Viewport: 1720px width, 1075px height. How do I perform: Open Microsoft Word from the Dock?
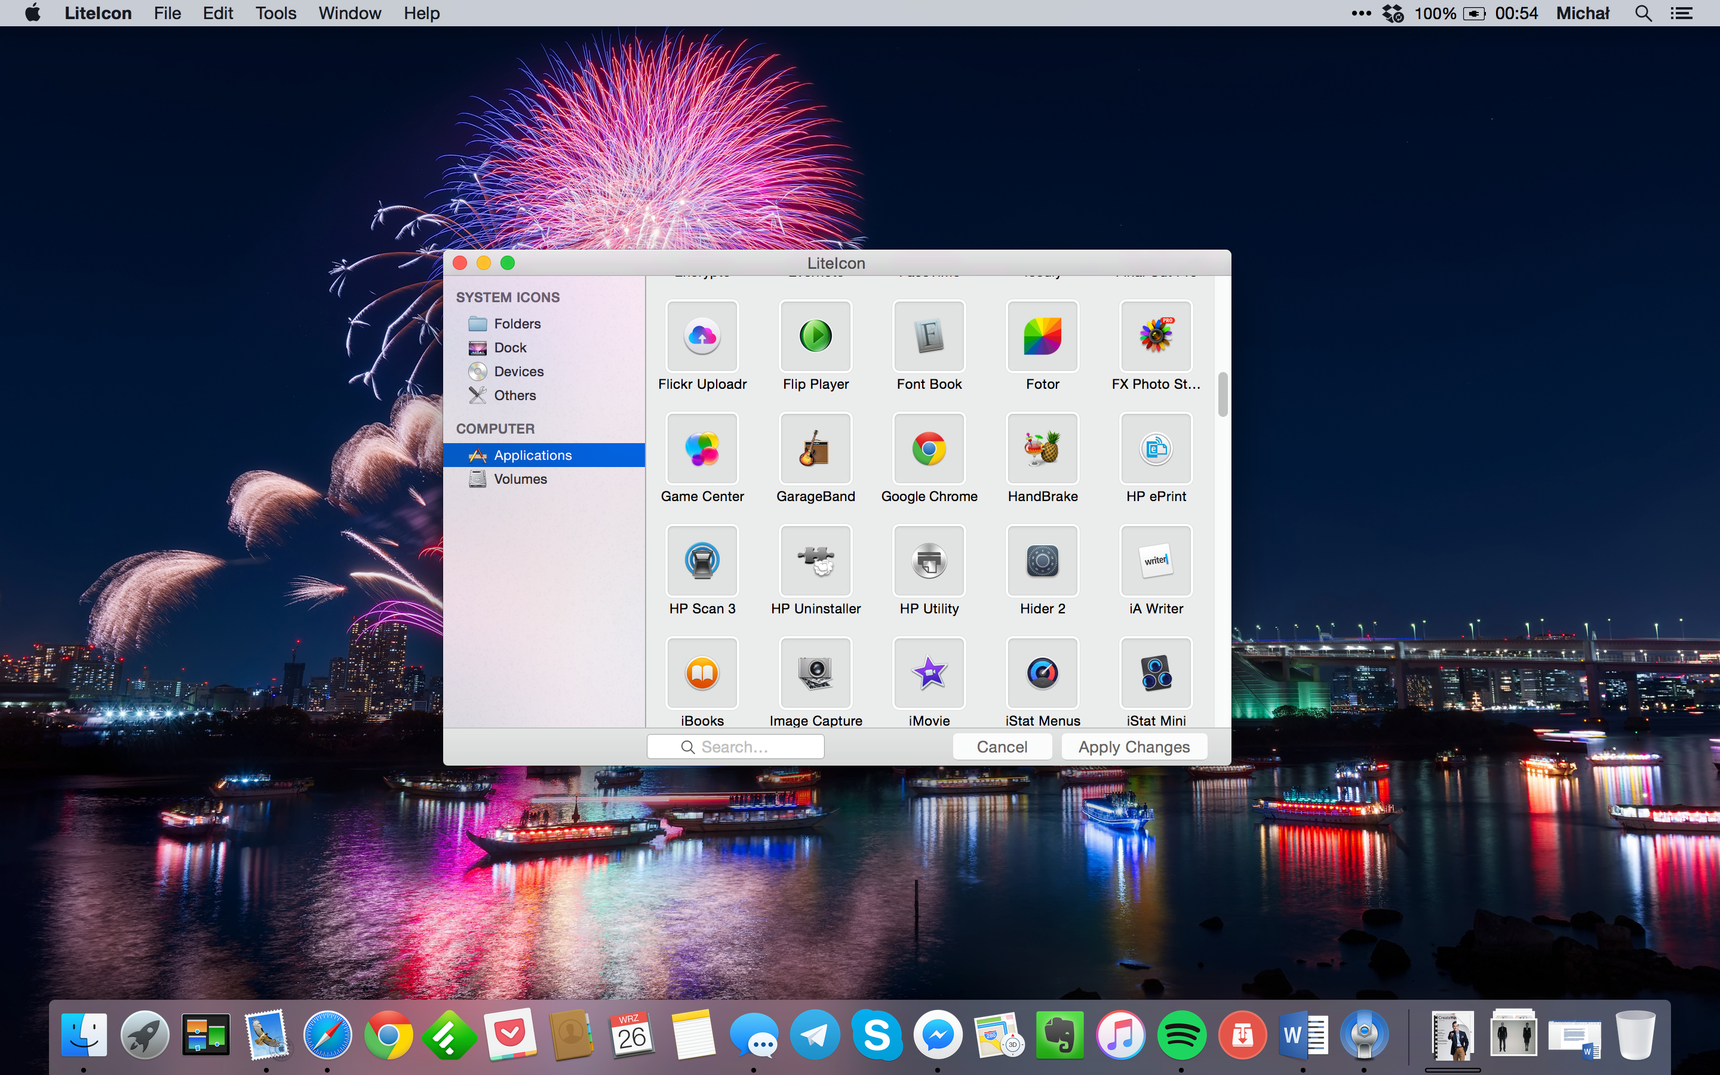(1303, 1036)
